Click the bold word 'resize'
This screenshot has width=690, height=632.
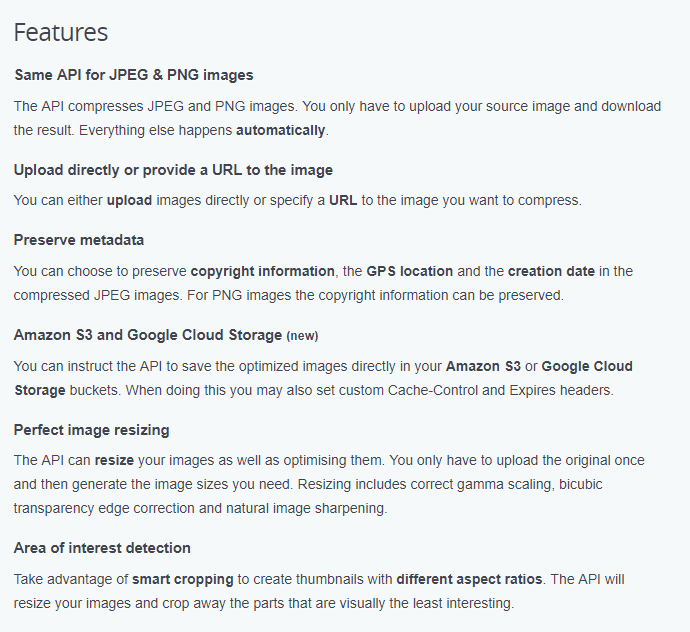[x=114, y=460]
